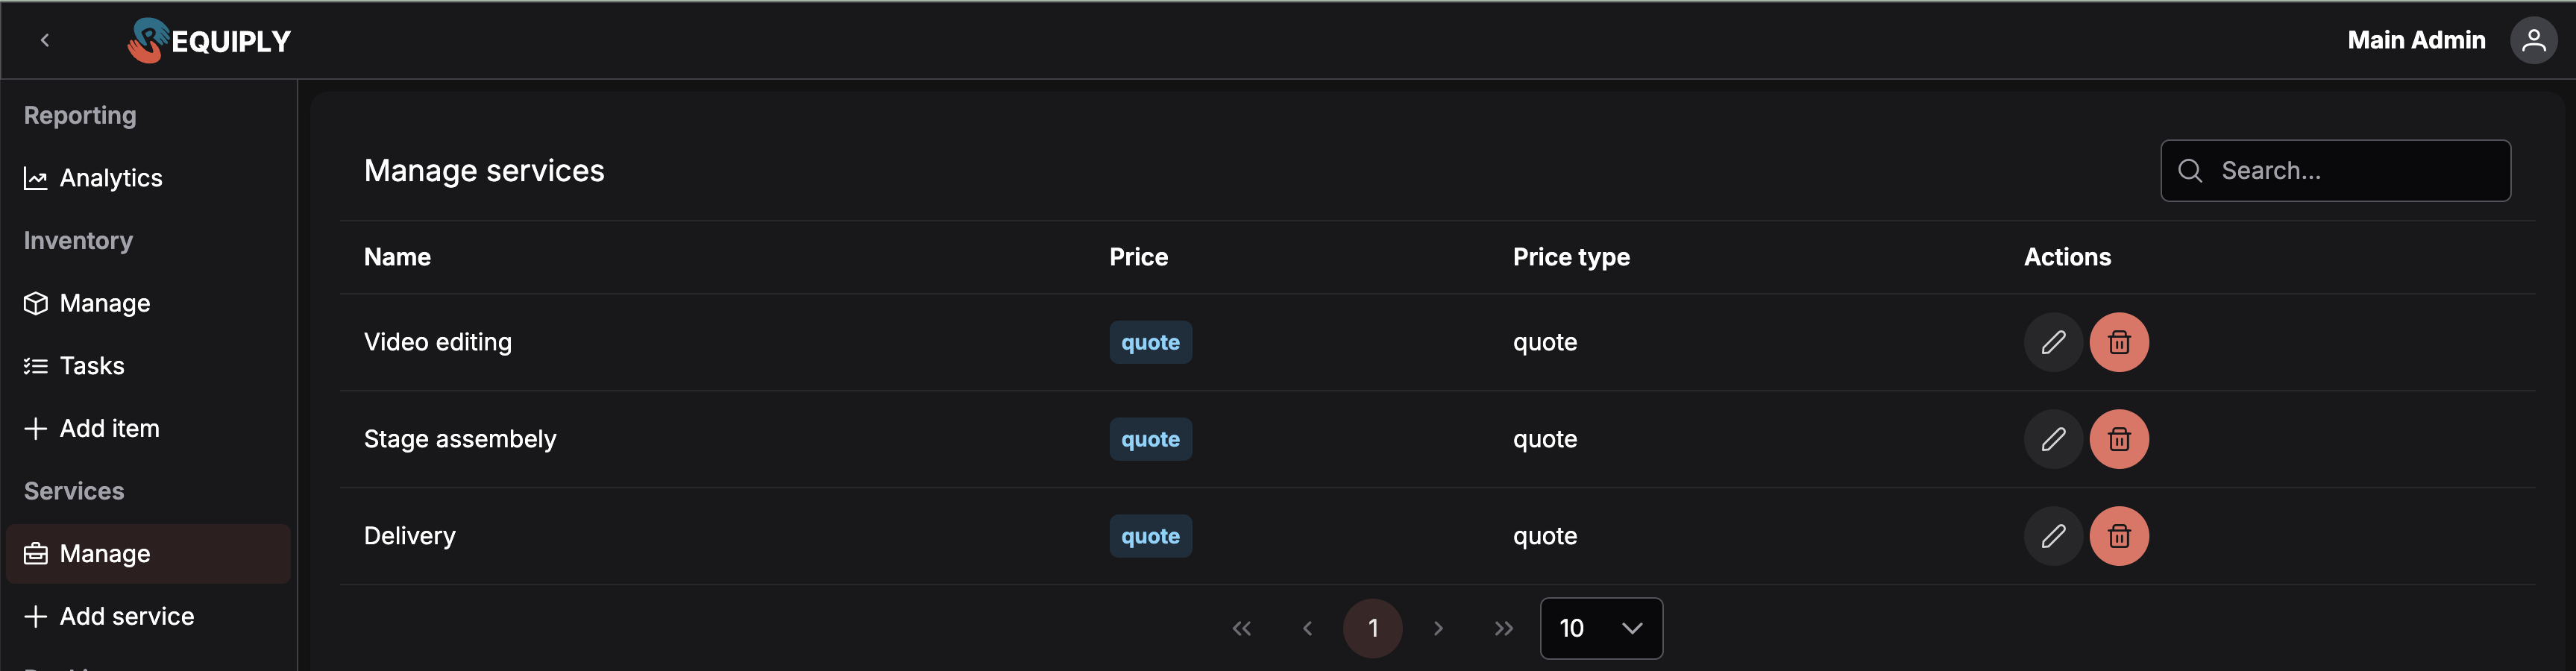Select page 1 in pagination
2576x671 pixels.
1372,629
